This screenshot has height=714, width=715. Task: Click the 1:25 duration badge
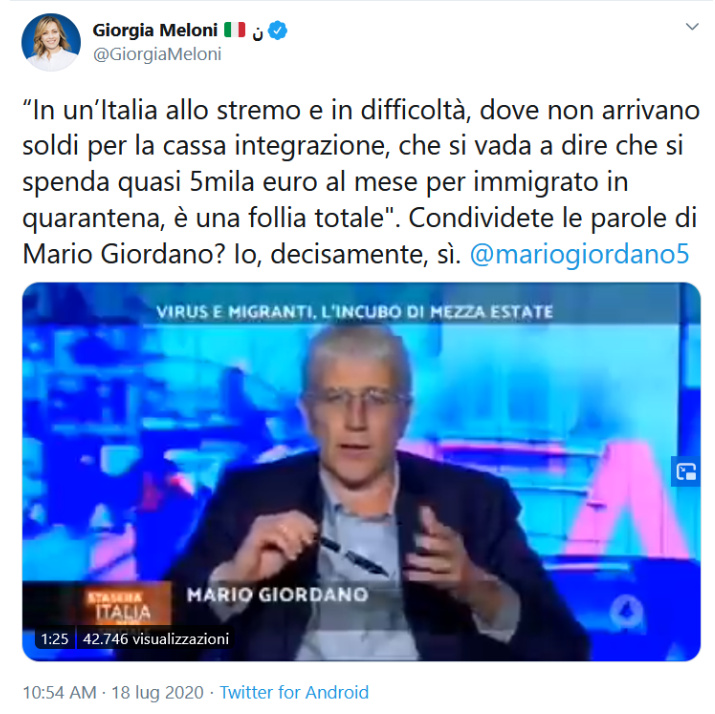(55, 639)
